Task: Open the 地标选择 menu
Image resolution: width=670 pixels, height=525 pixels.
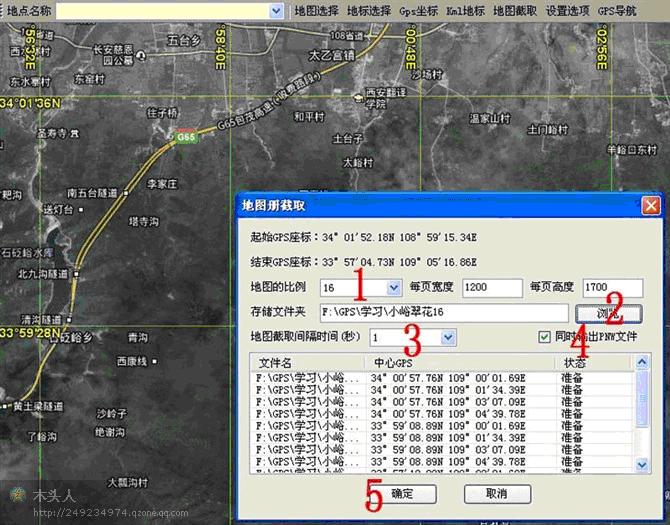Action: [x=369, y=10]
